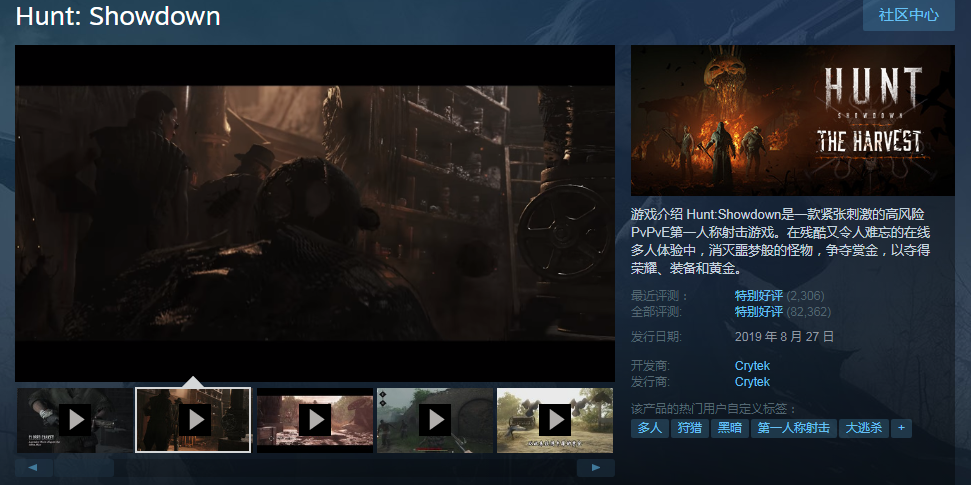Play the fourth video thumbnail with gameplay HUD

pos(435,420)
